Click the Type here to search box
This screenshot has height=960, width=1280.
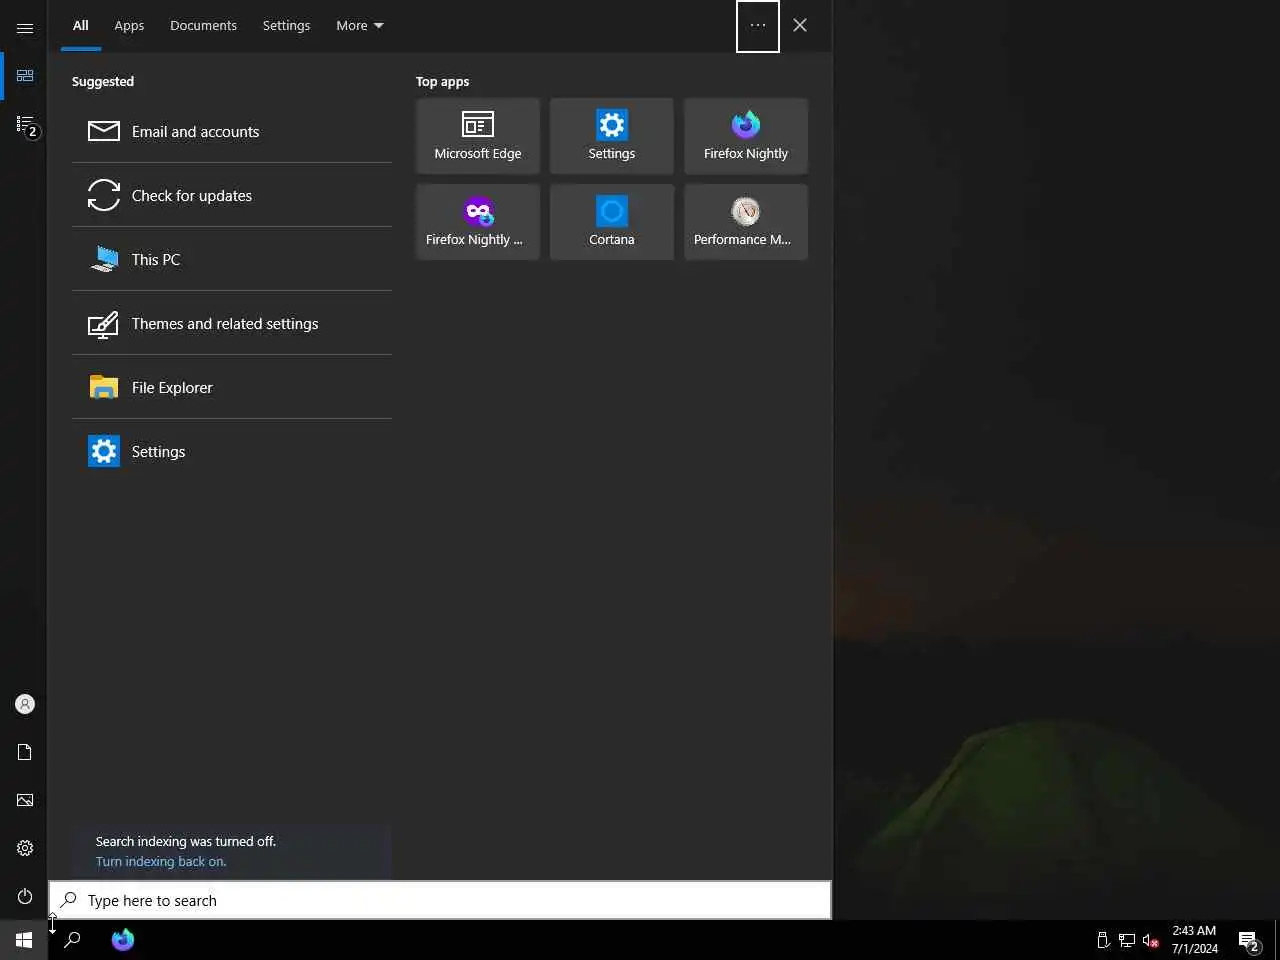click(x=440, y=900)
